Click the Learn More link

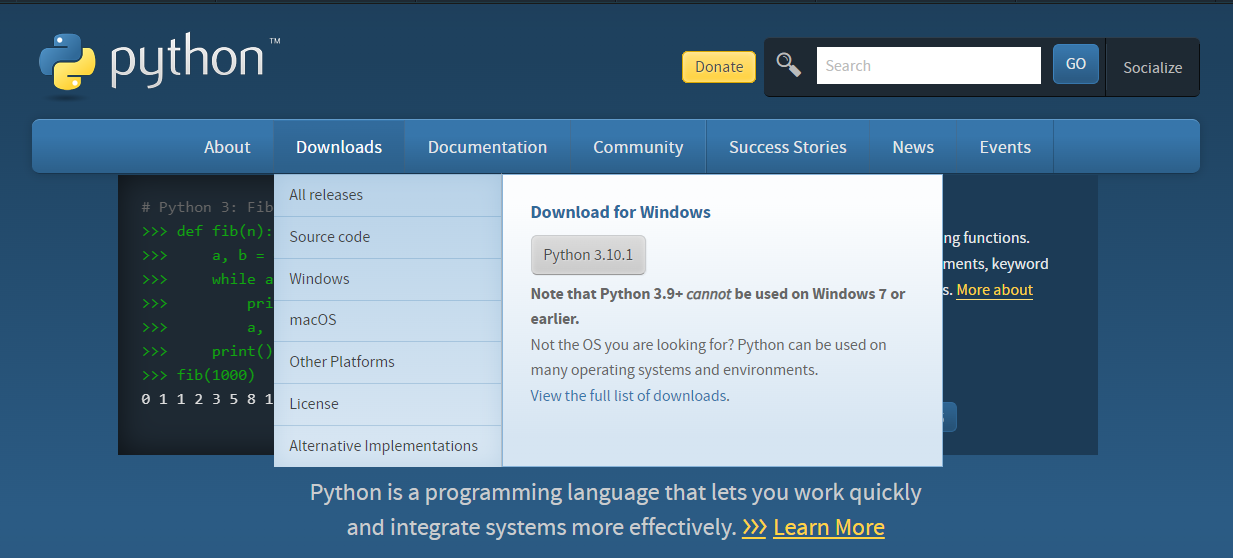[828, 528]
